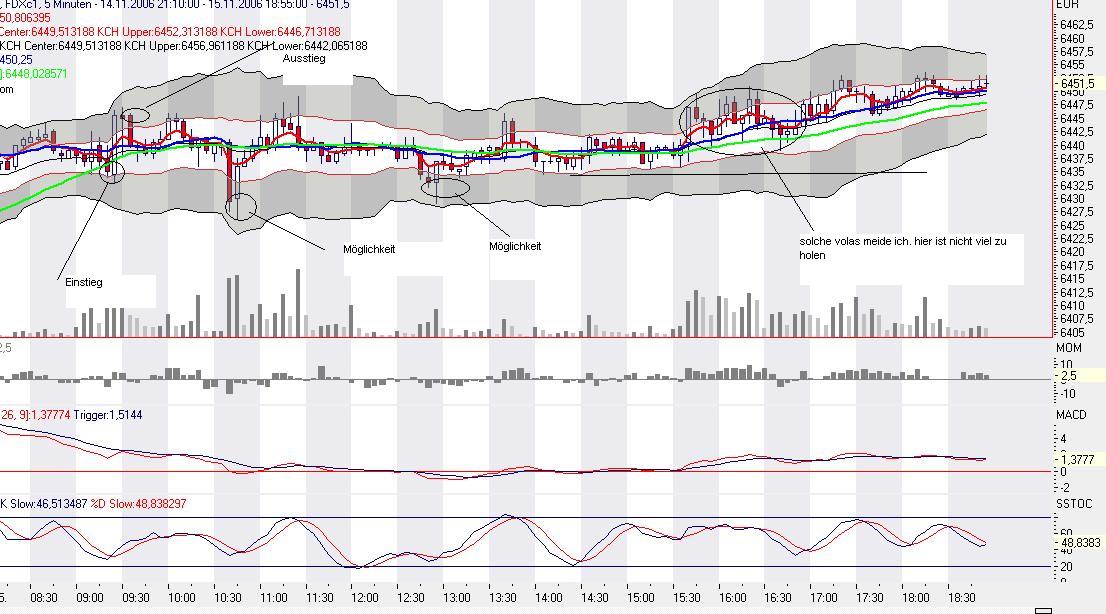The height and width of the screenshot is (614, 1106).
Task: Click the blue 450,25 indicator value
Action: (x=16, y=60)
